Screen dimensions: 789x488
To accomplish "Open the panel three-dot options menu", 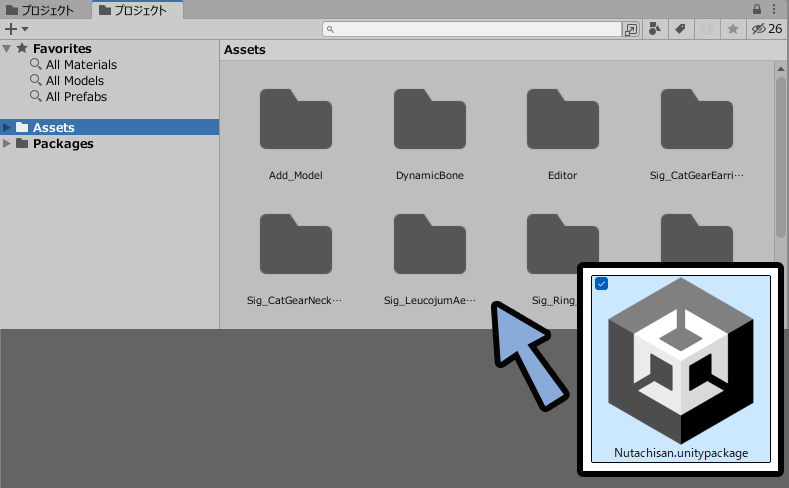I will 774,9.
